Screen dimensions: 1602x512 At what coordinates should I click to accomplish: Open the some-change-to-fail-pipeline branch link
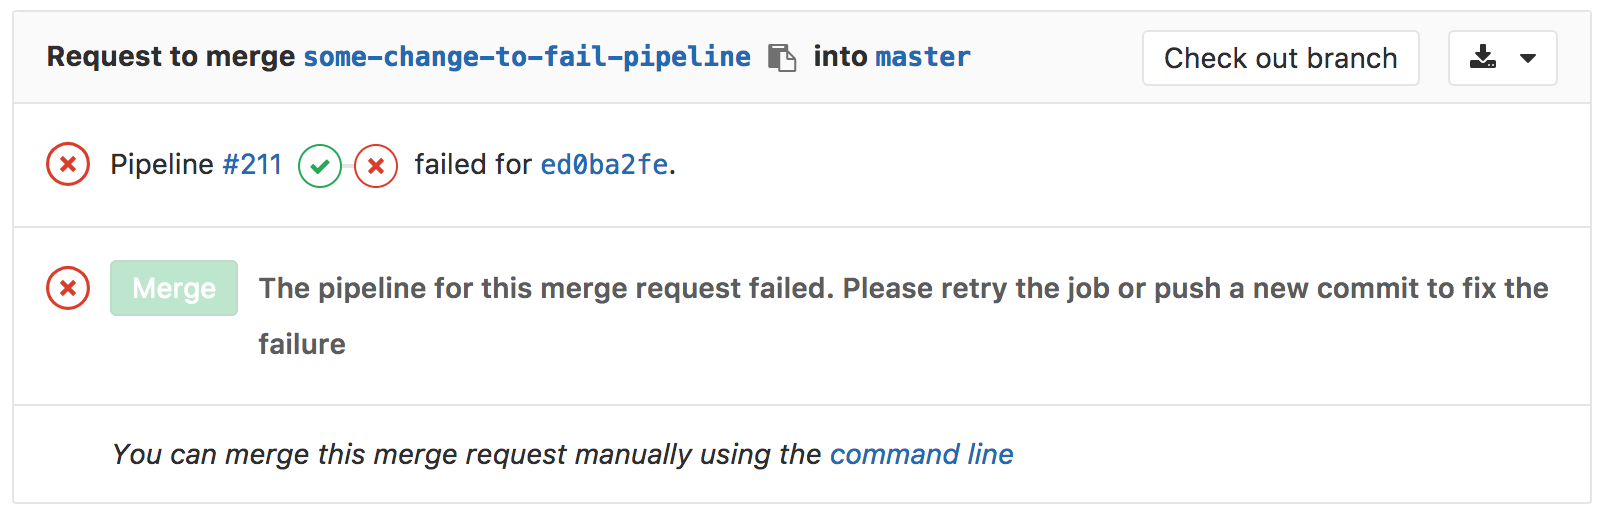(527, 57)
